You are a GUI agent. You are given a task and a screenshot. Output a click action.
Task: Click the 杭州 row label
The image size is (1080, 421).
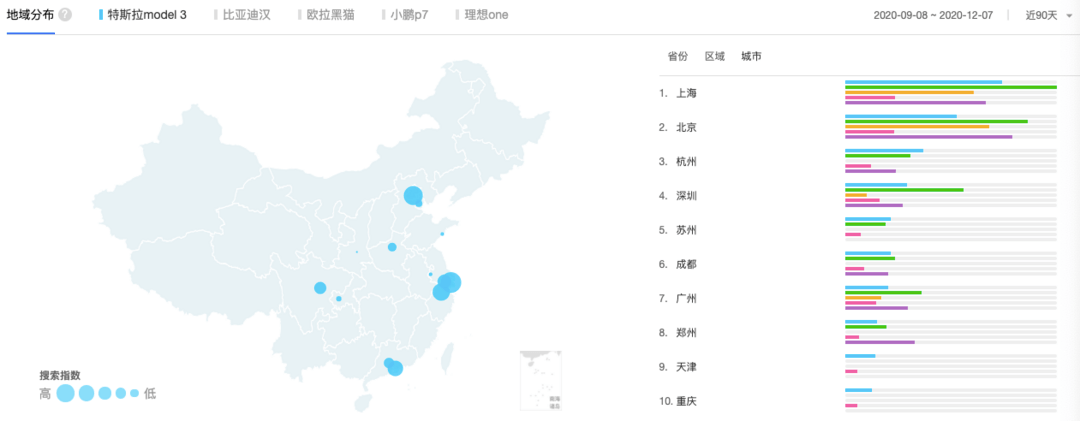(x=687, y=162)
